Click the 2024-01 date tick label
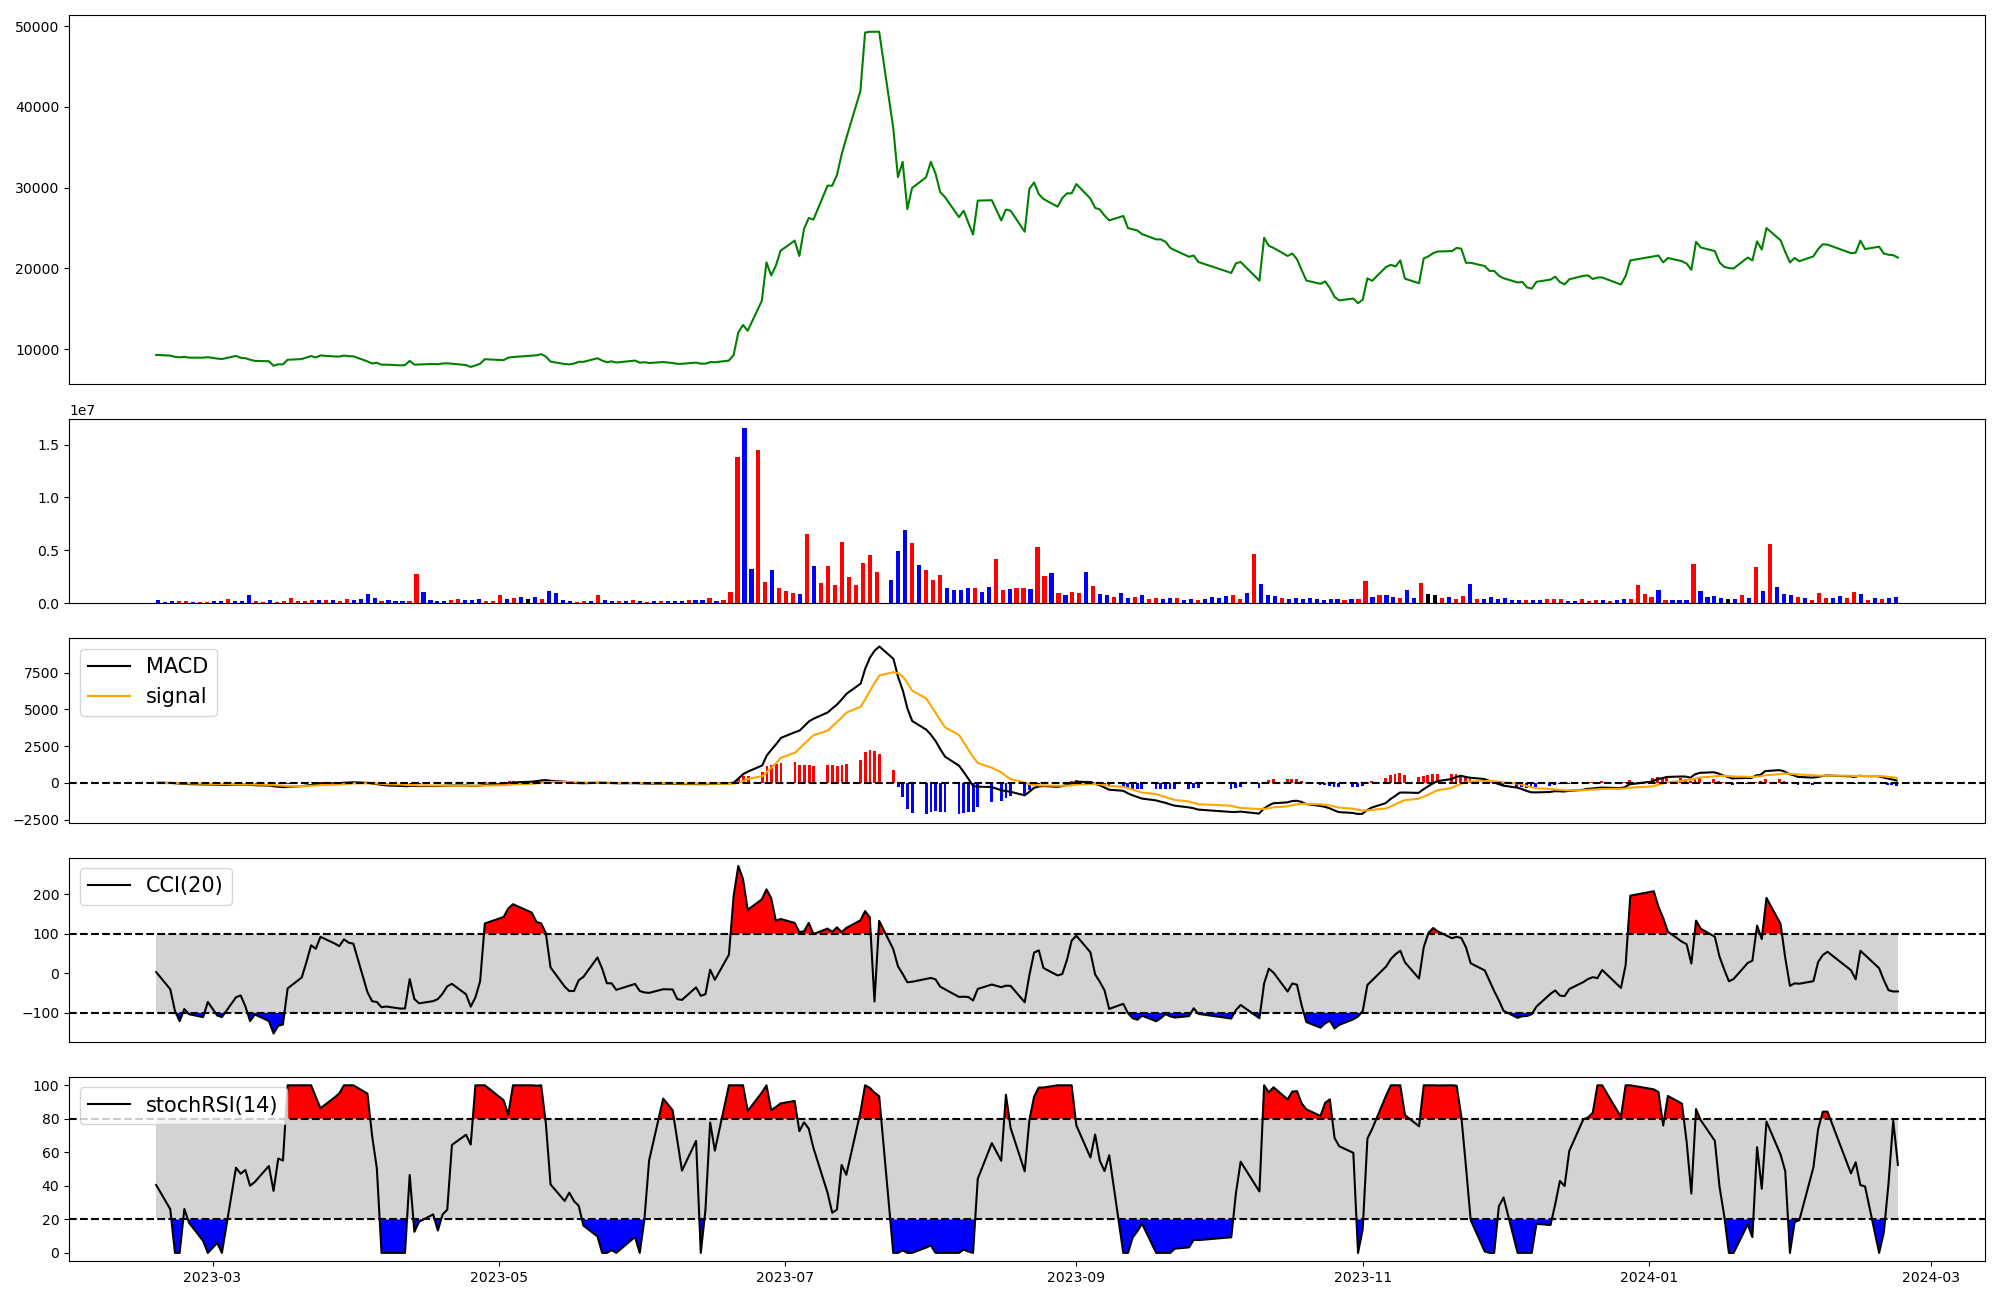Screen dimensions: 2000x1300 [x=1648, y=1277]
